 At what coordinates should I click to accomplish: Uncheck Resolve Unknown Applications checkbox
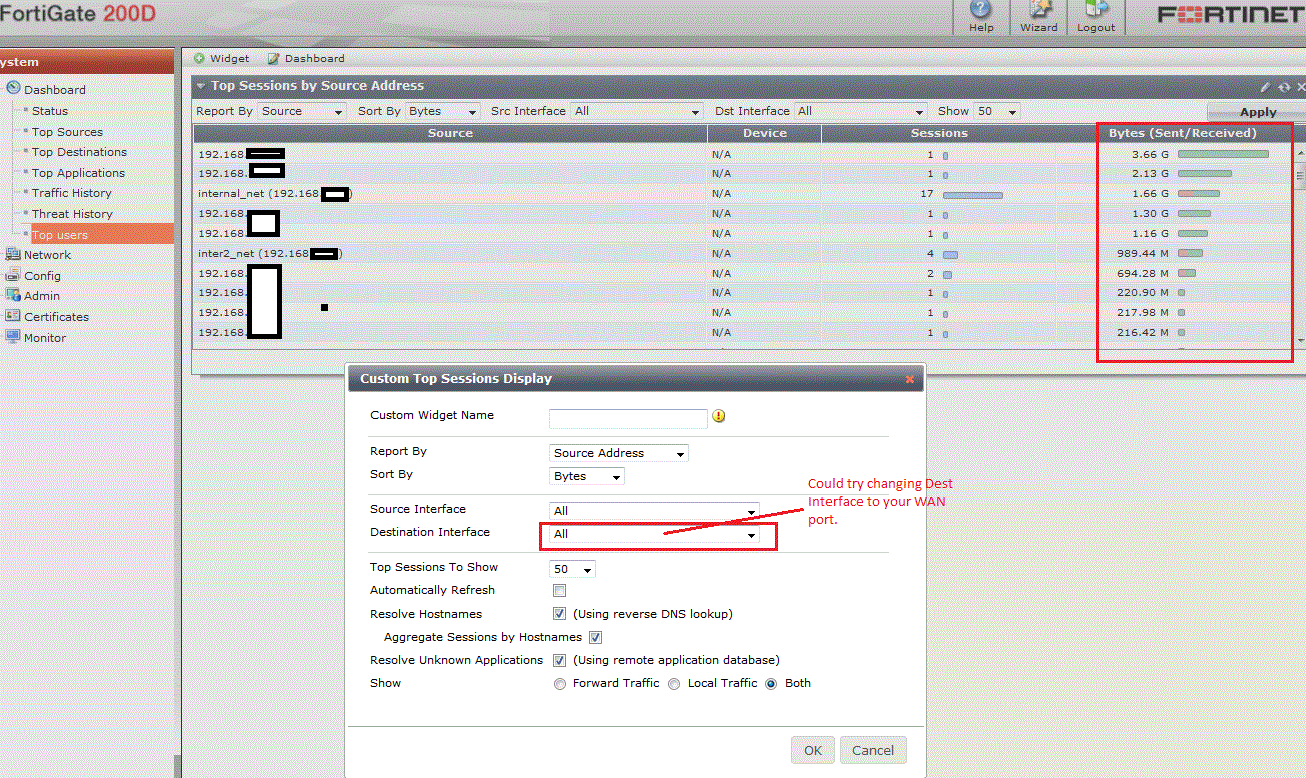coord(560,660)
